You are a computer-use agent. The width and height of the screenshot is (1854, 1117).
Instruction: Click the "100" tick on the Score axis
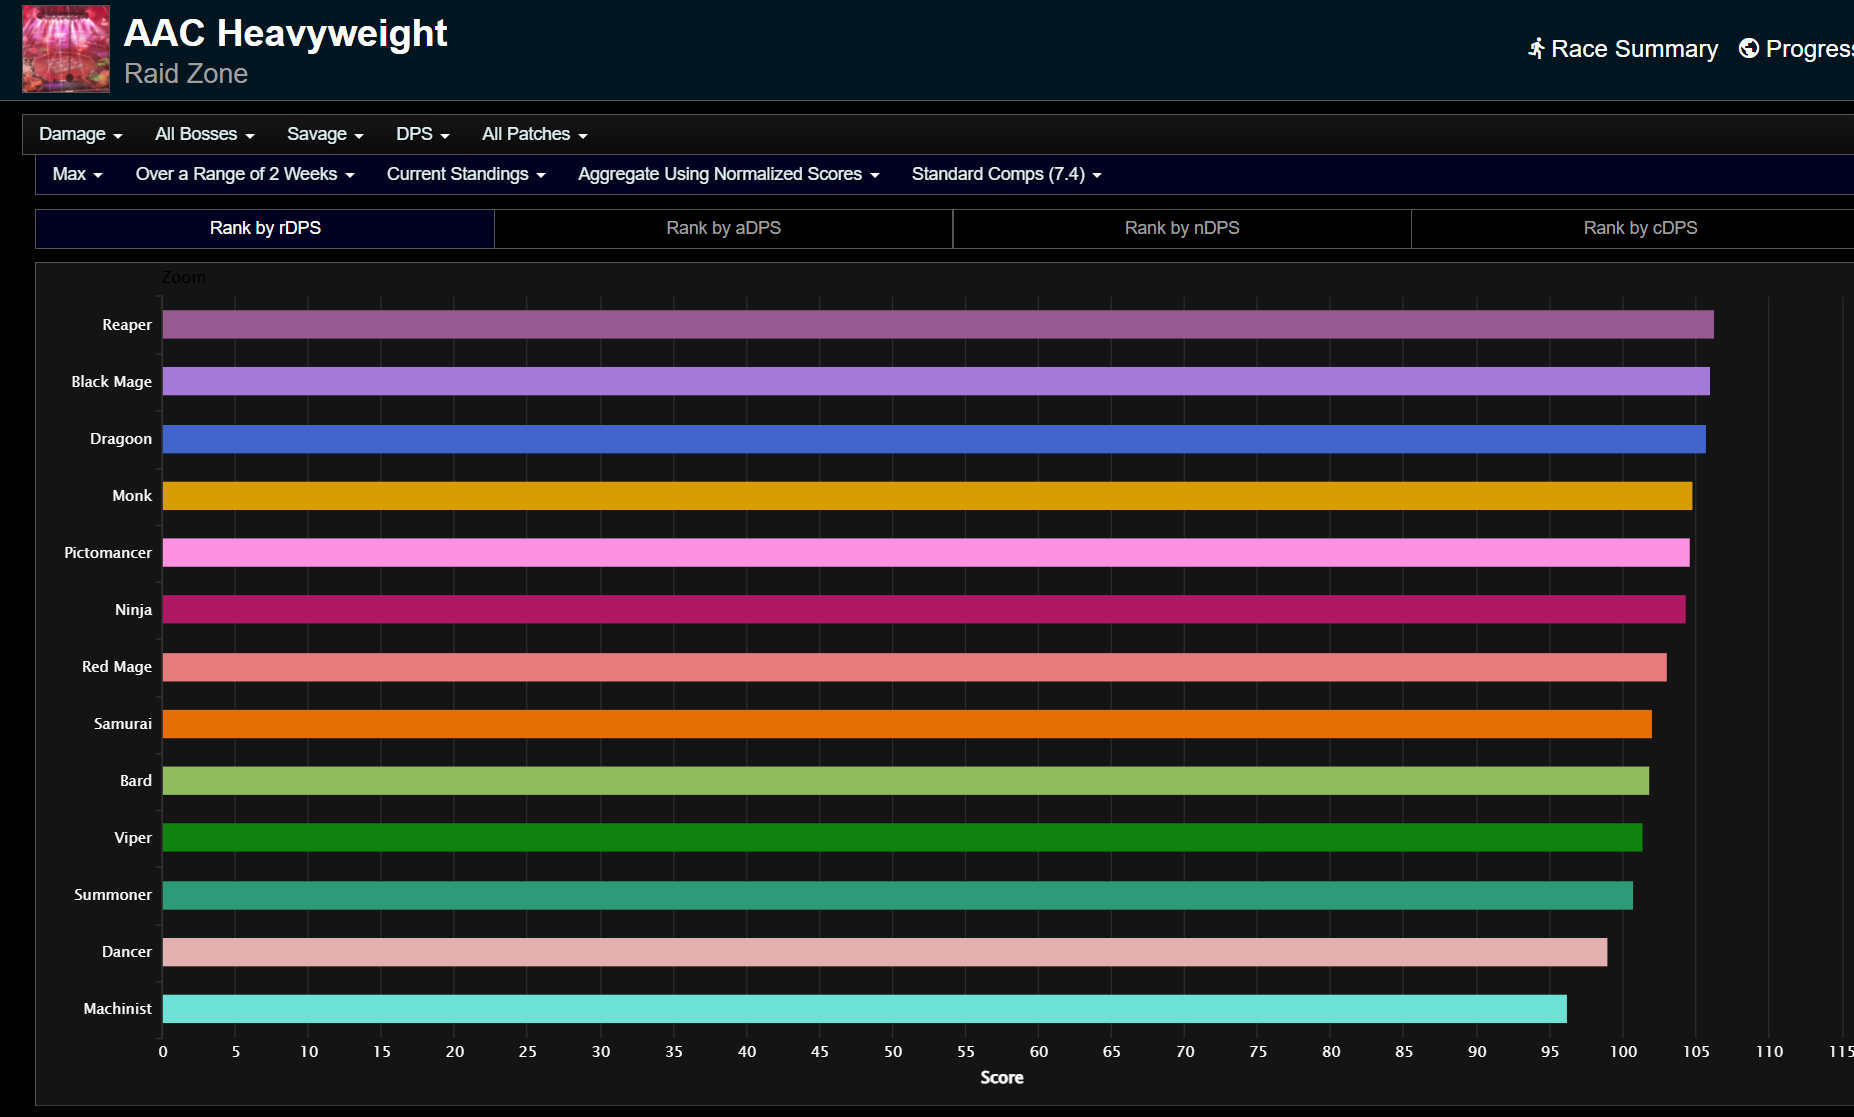click(x=1623, y=1052)
